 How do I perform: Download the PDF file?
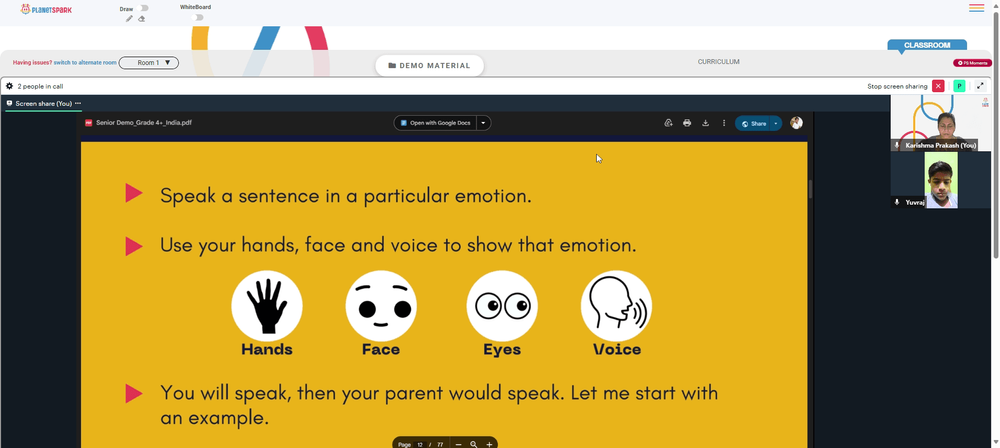pyautogui.click(x=705, y=123)
